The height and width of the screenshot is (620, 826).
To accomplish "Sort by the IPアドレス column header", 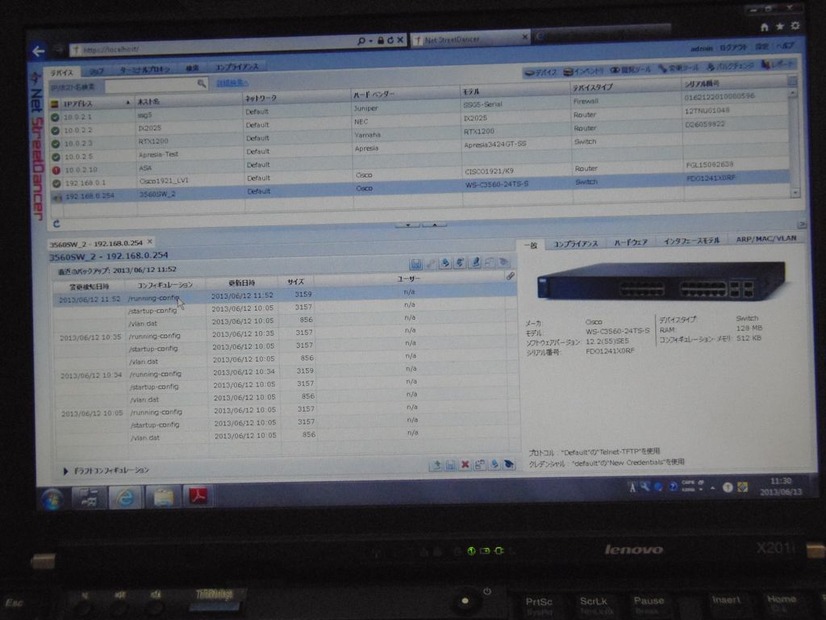I will 92,104.
